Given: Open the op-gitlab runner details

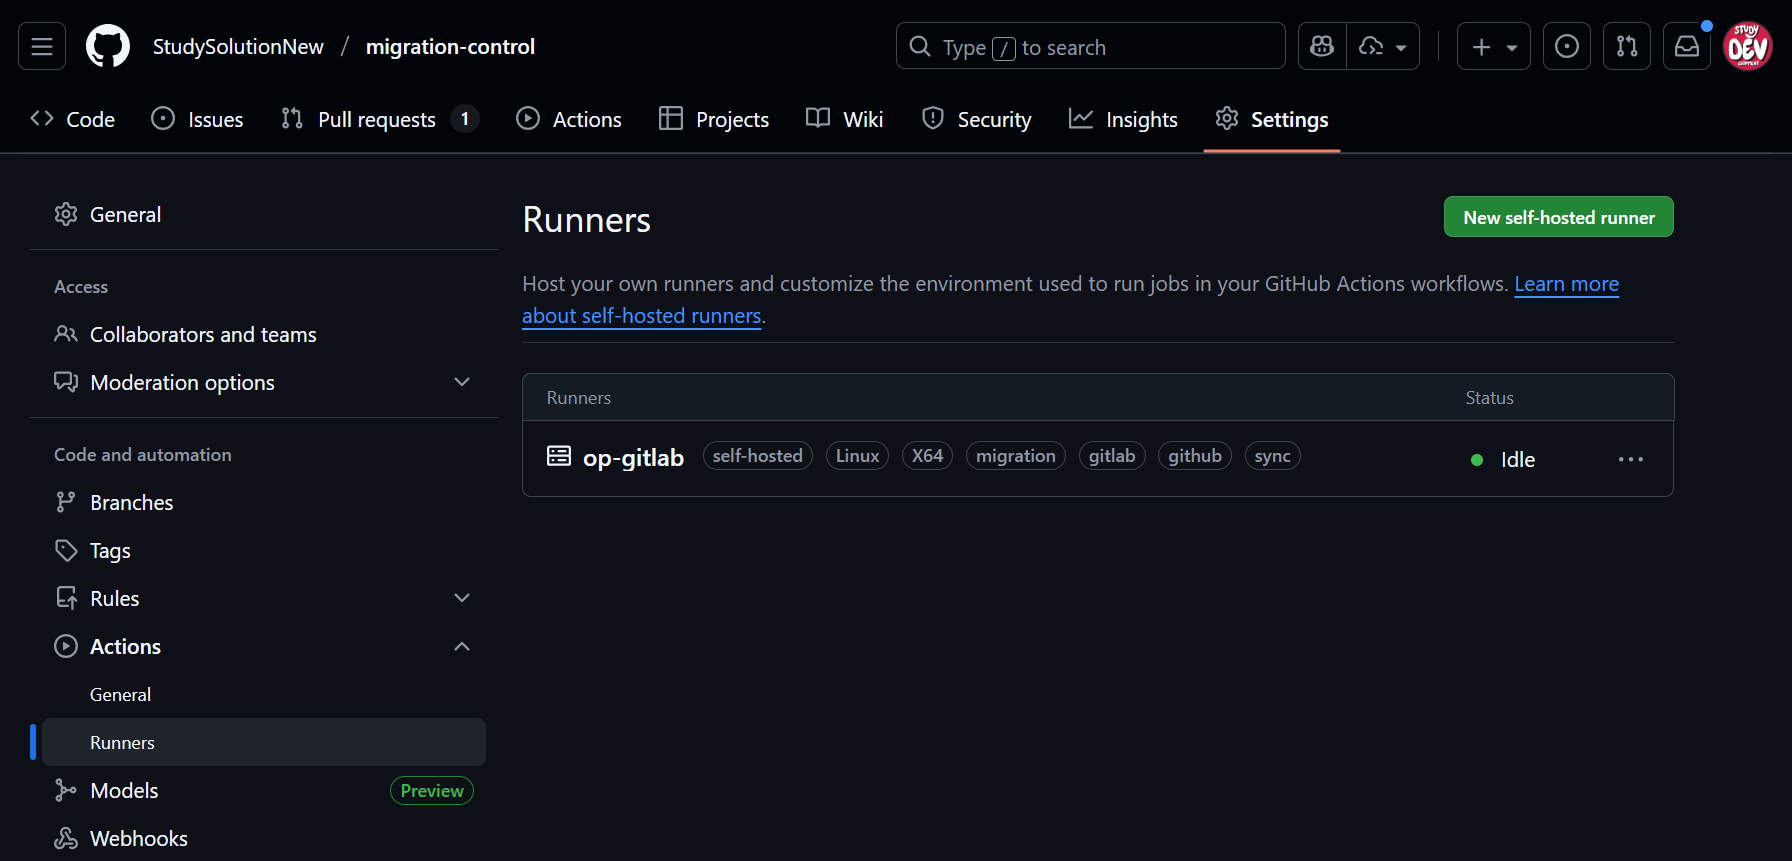Looking at the screenshot, I should [x=633, y=458].
